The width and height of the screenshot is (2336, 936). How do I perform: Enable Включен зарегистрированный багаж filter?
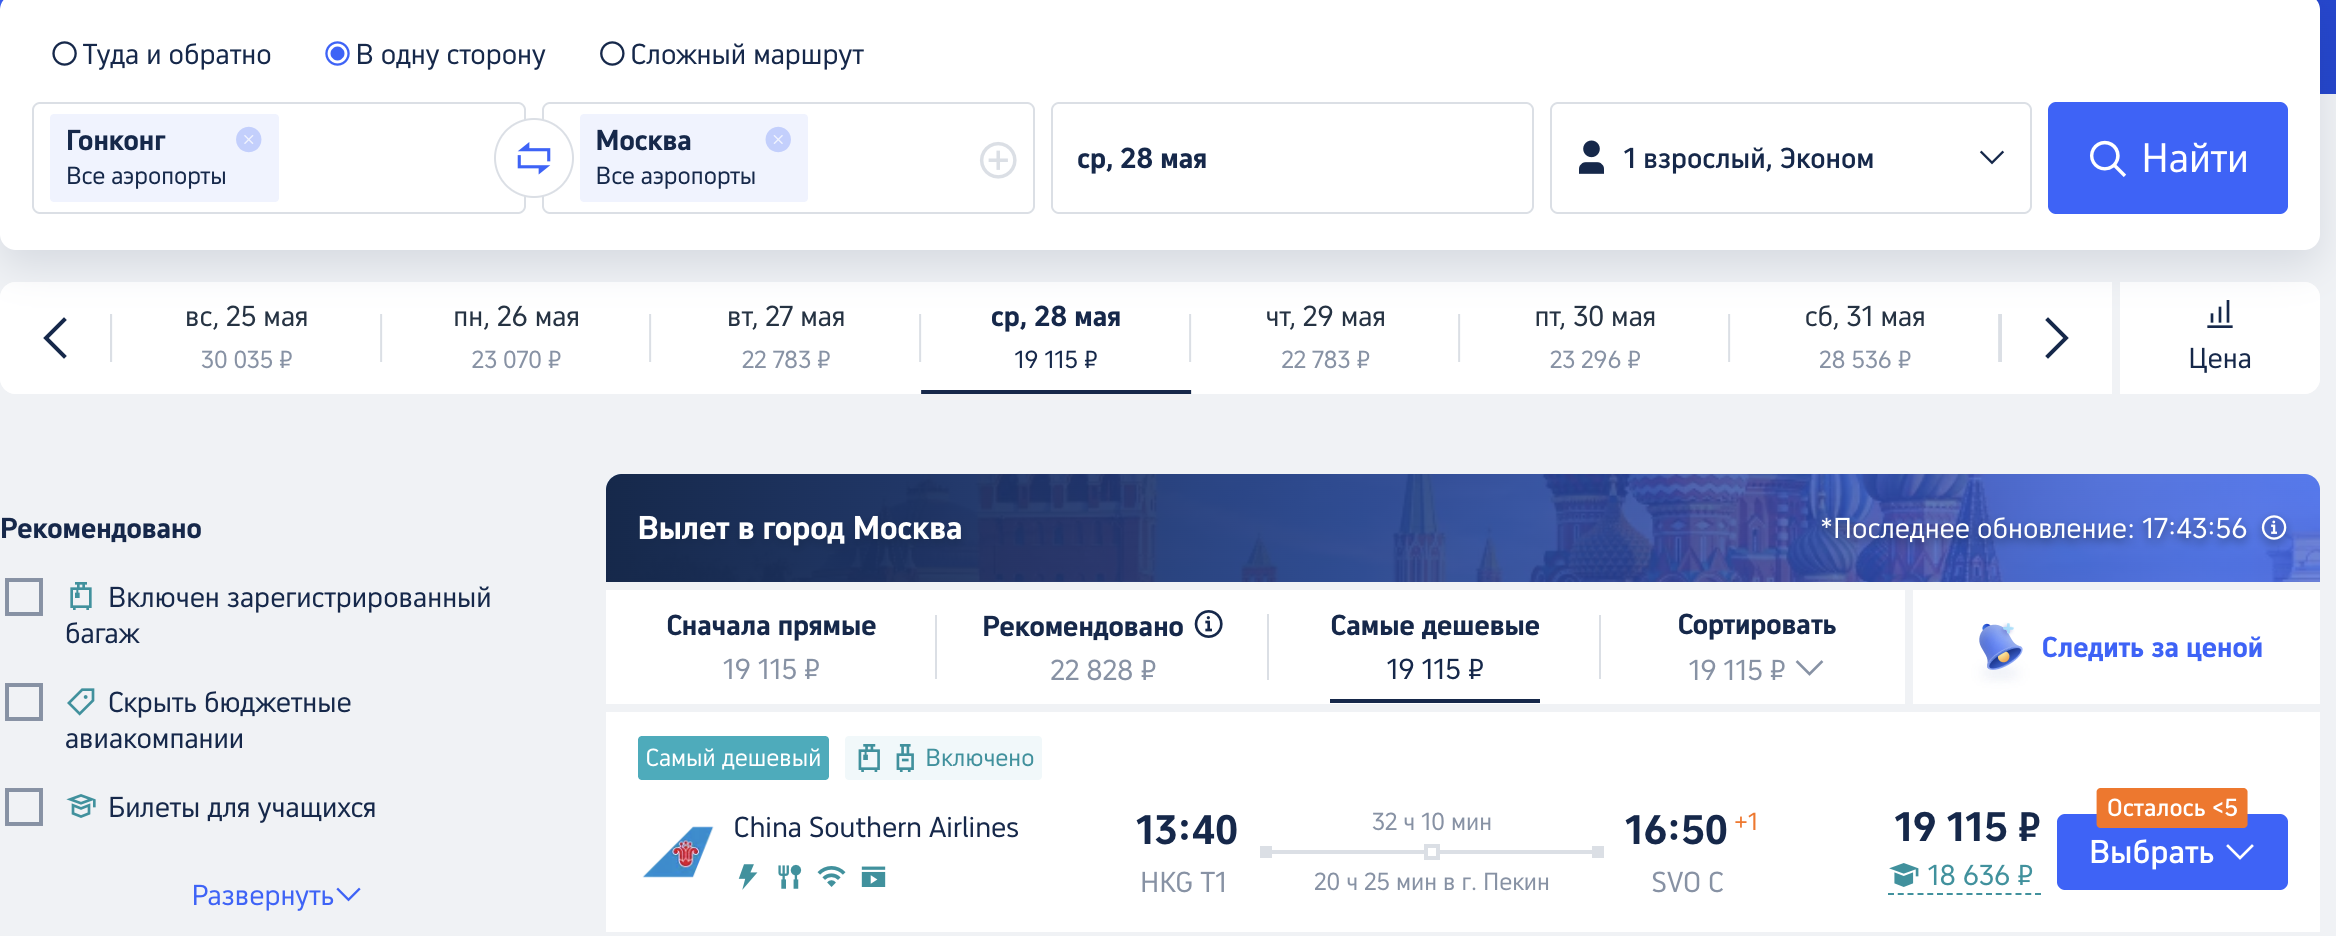[x=24, y=597]
